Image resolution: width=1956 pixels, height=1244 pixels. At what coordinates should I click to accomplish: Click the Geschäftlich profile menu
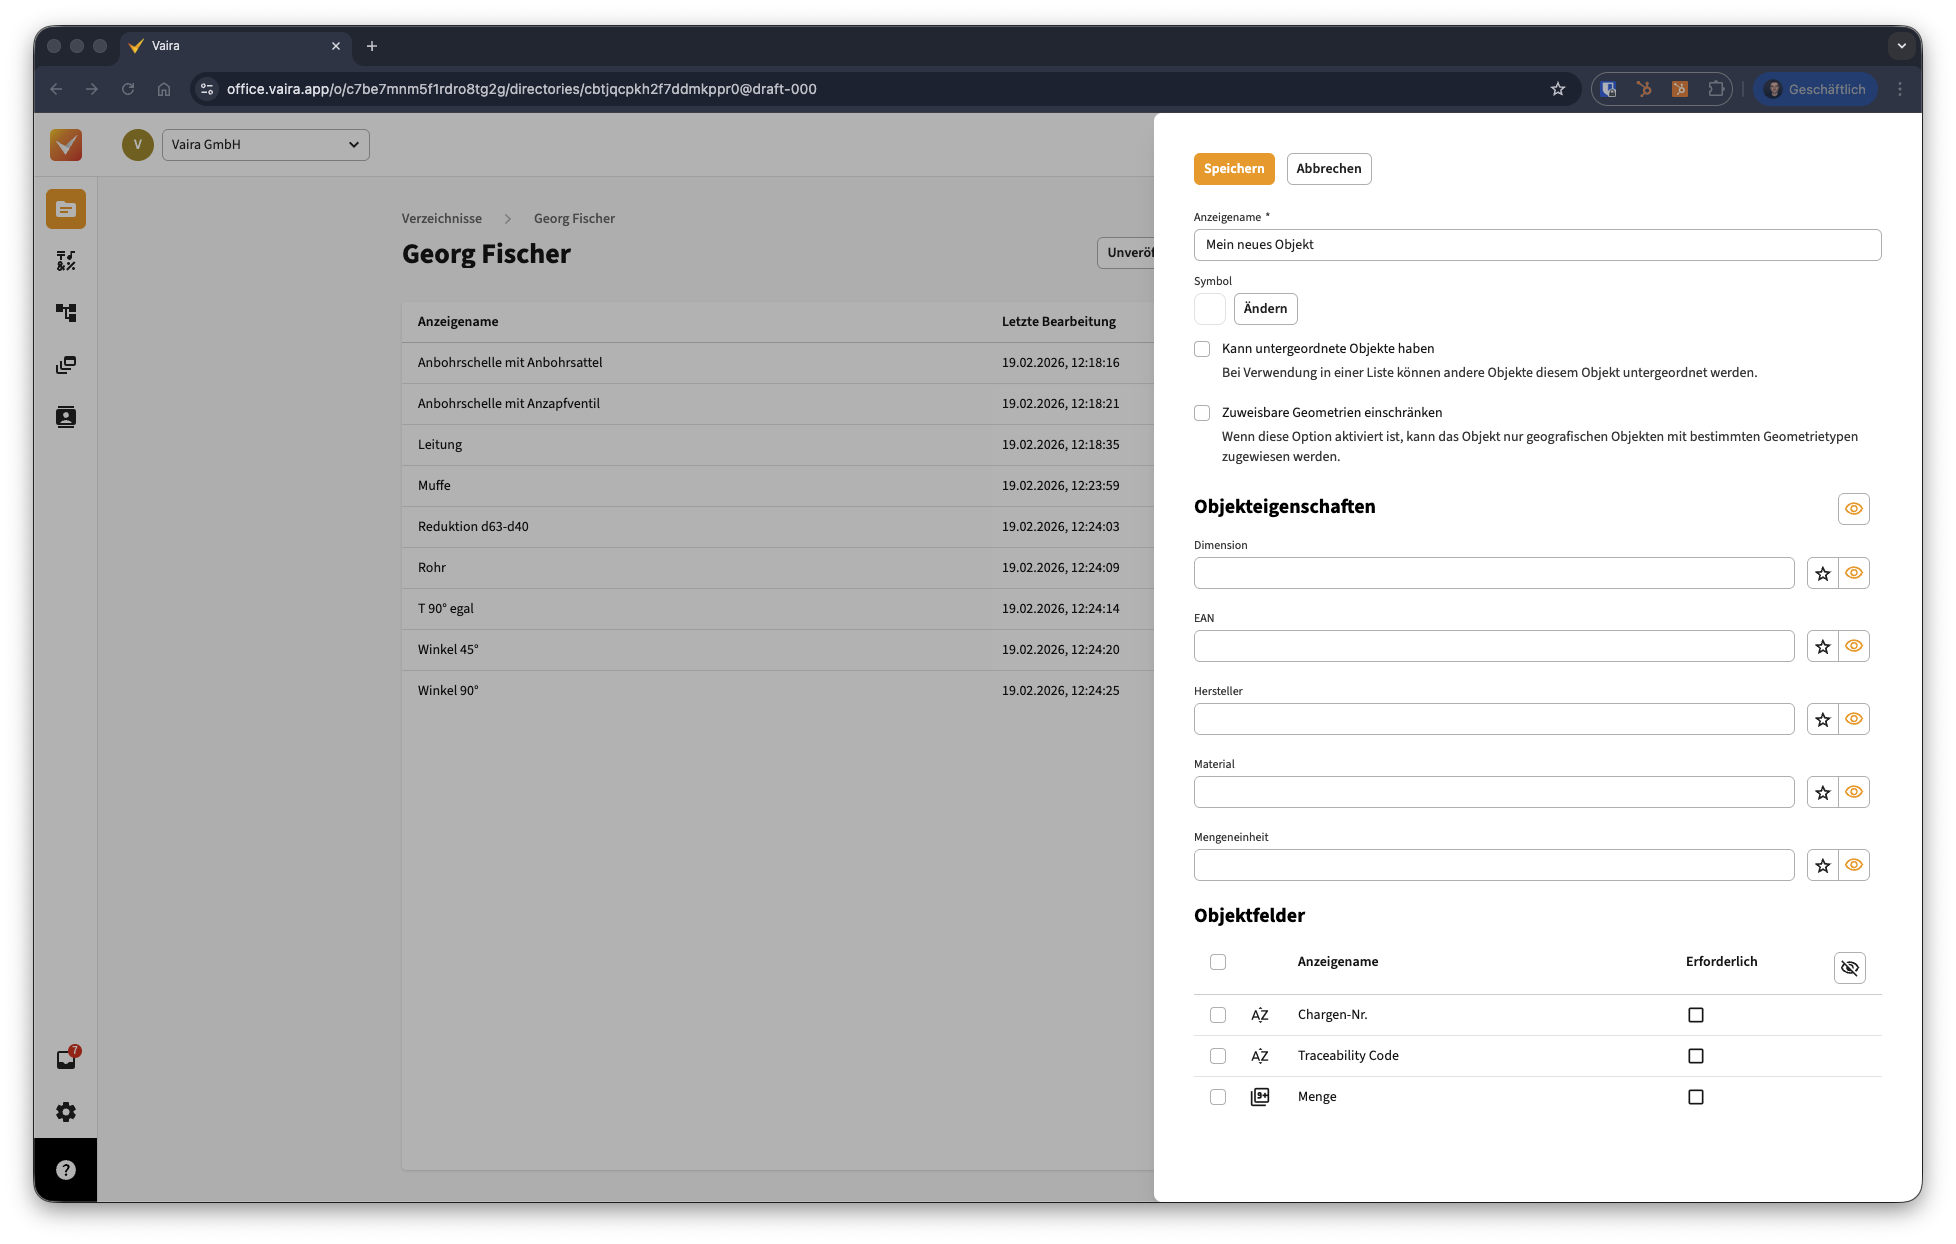pos(1816,89)
